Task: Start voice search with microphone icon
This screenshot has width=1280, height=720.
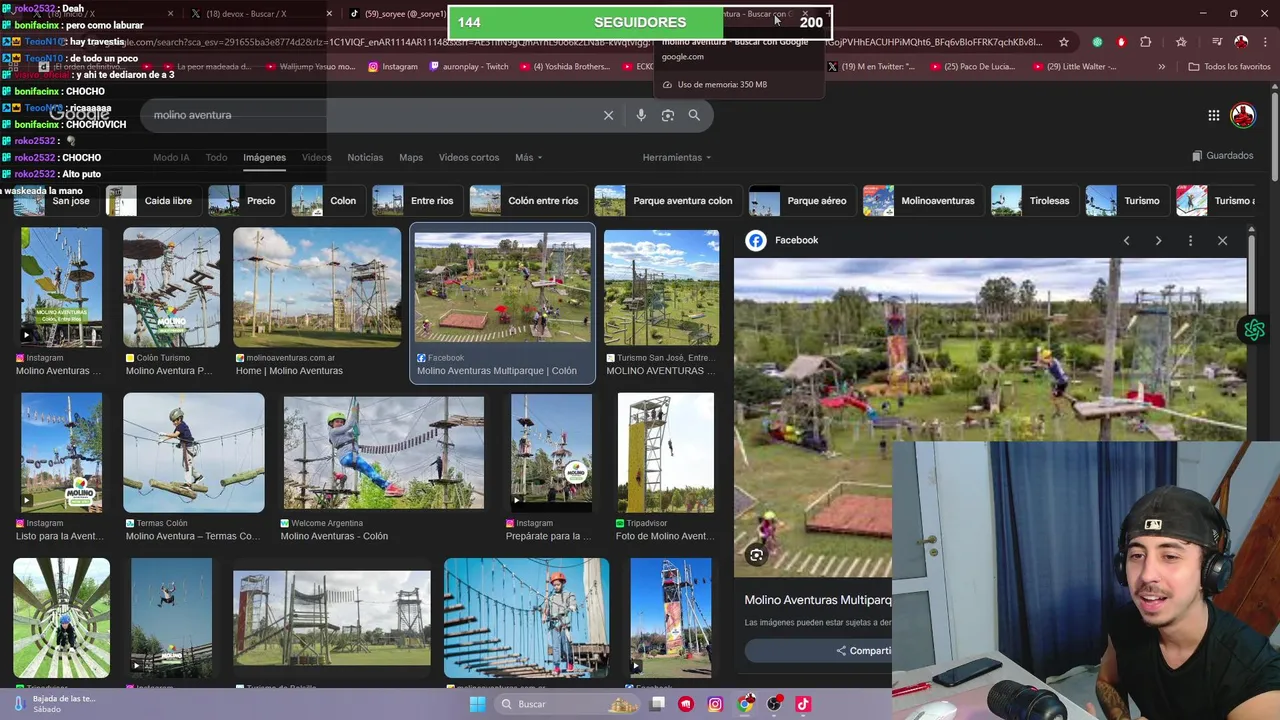Action: click(641, 115)
